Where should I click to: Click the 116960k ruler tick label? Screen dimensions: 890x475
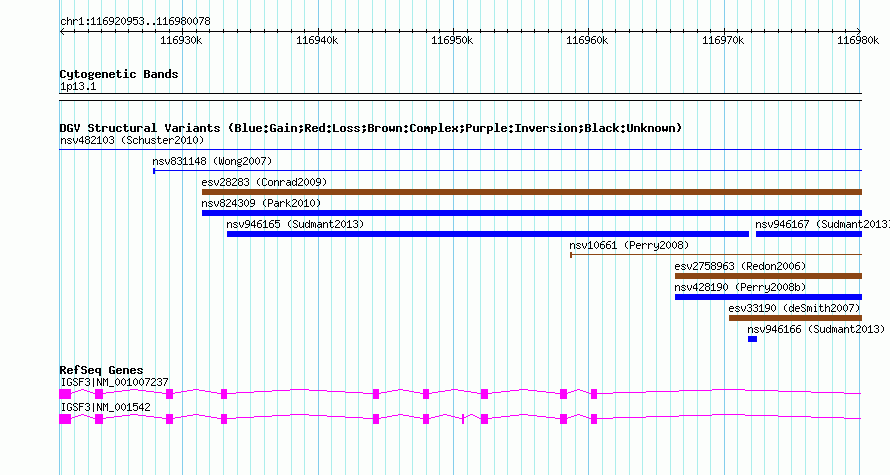pyautogui.click(x=587, y=40)
